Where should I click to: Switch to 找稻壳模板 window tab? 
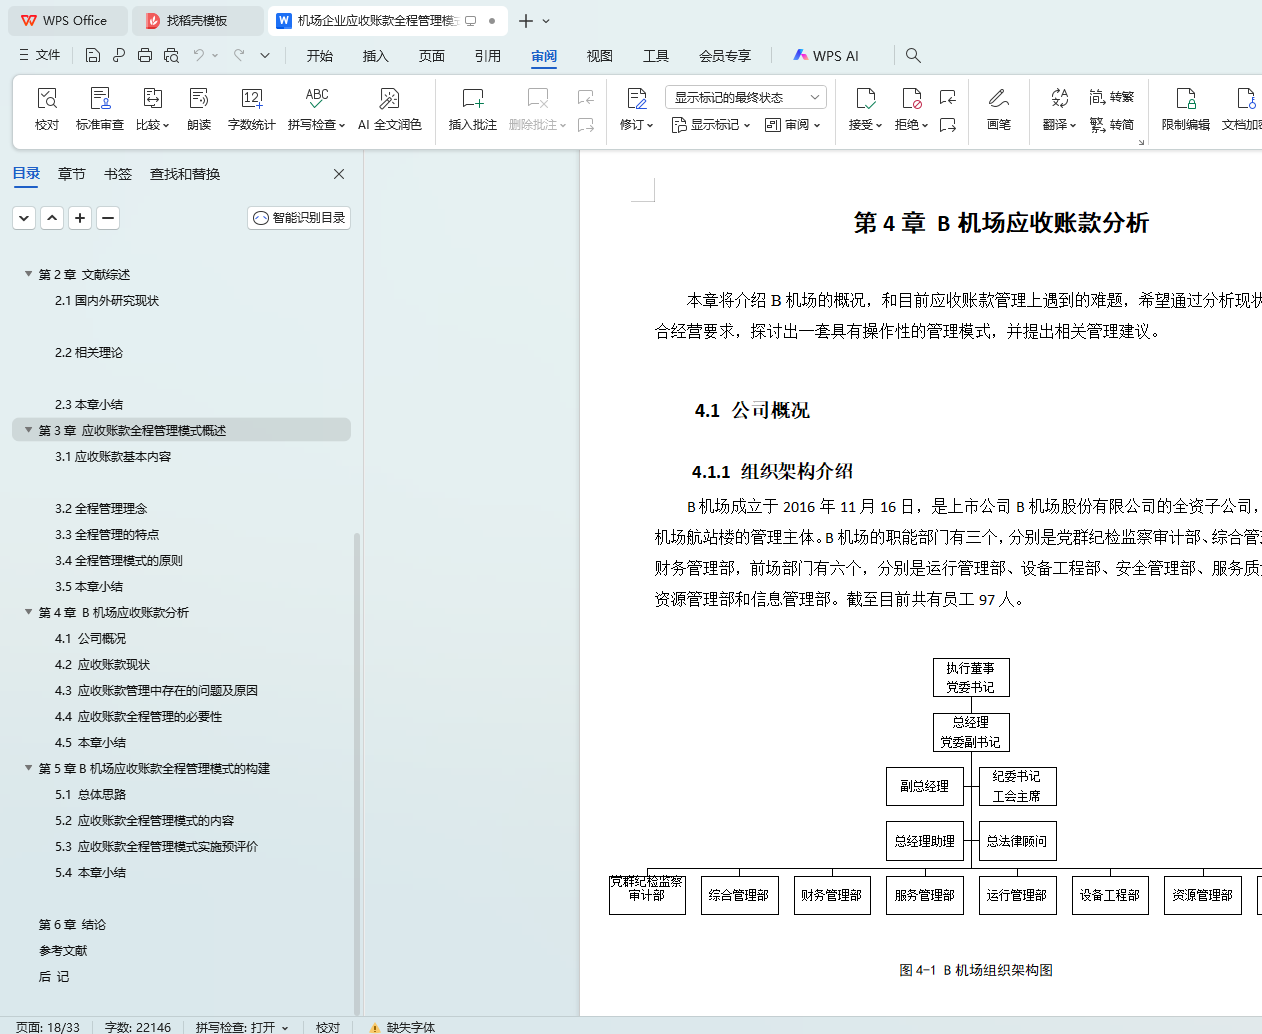point(198,20)
